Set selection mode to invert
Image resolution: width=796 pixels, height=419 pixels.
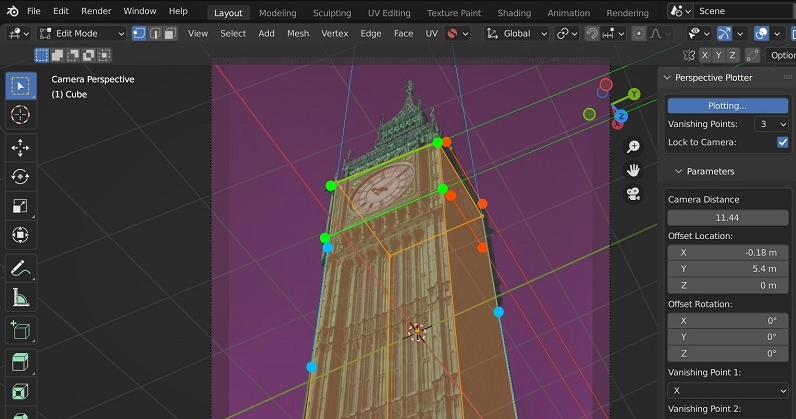coord(89,55)
